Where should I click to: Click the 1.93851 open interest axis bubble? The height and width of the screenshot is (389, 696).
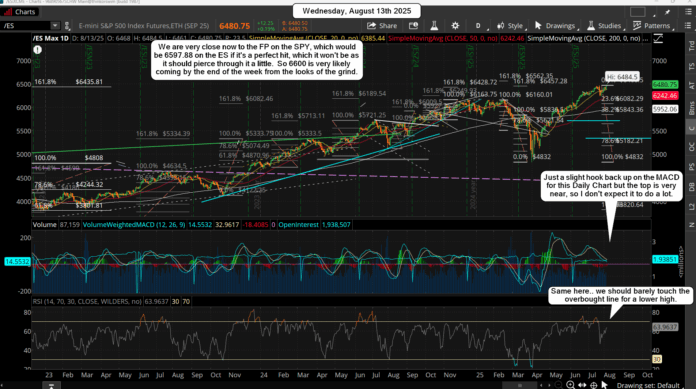pos(665,259)
